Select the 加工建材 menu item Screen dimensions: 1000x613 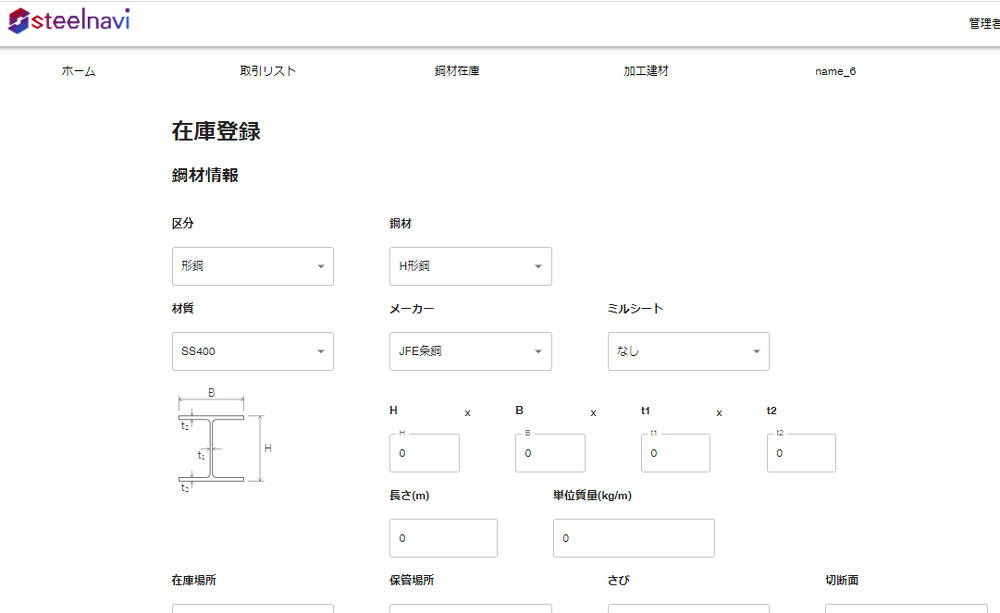[646, 71]
